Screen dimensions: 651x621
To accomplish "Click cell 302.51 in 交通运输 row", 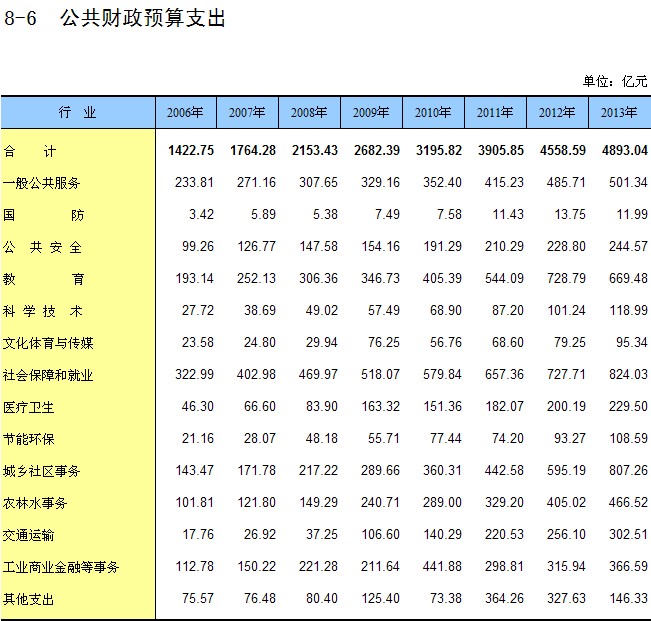I will coord(628,534).
